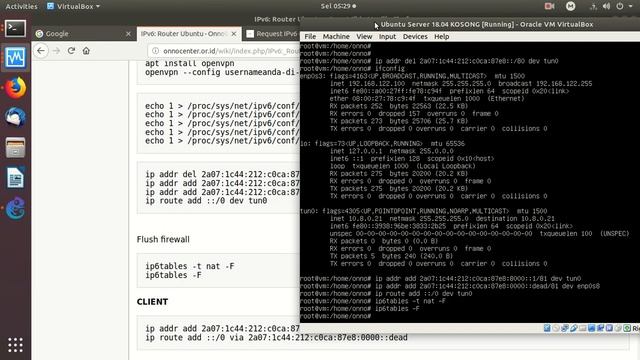View site info icon in address bar
The image size is (640, 360).
(155, 51)
